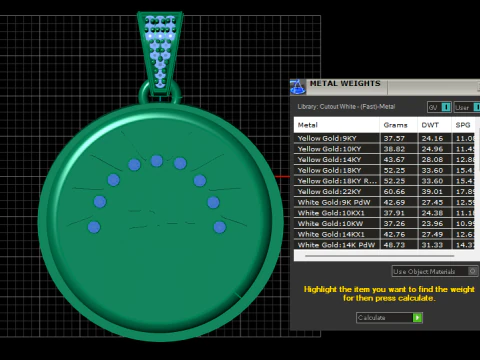Toggle the GV library switch
480x360 pixels.
439,107
